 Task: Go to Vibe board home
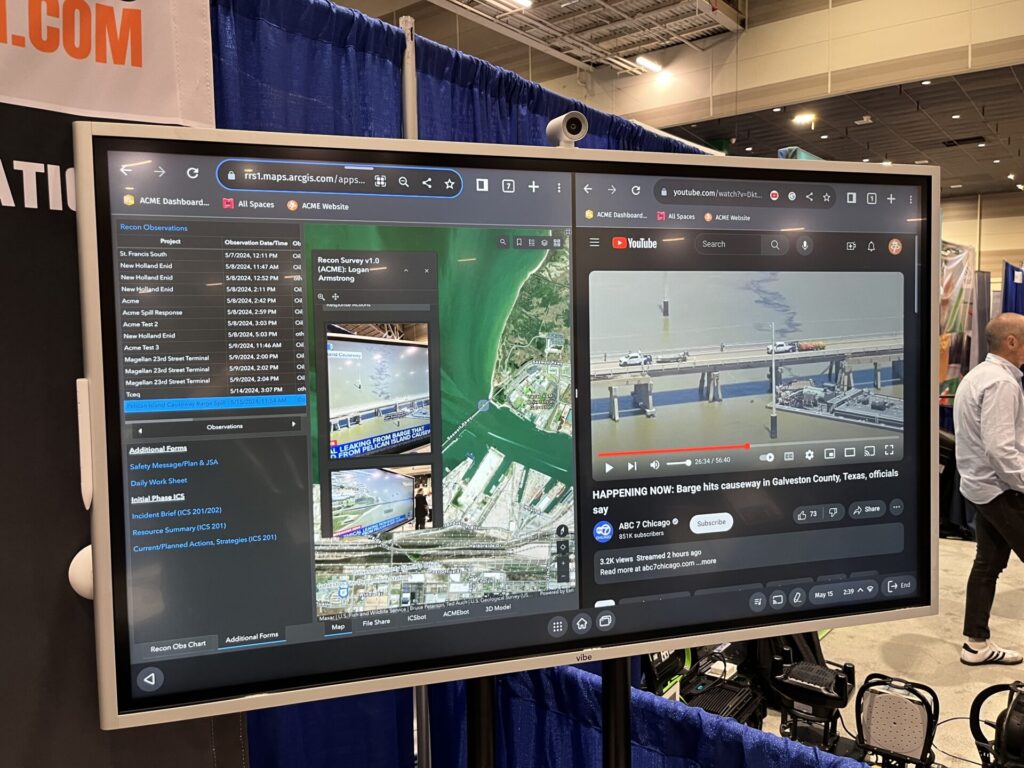582,624
